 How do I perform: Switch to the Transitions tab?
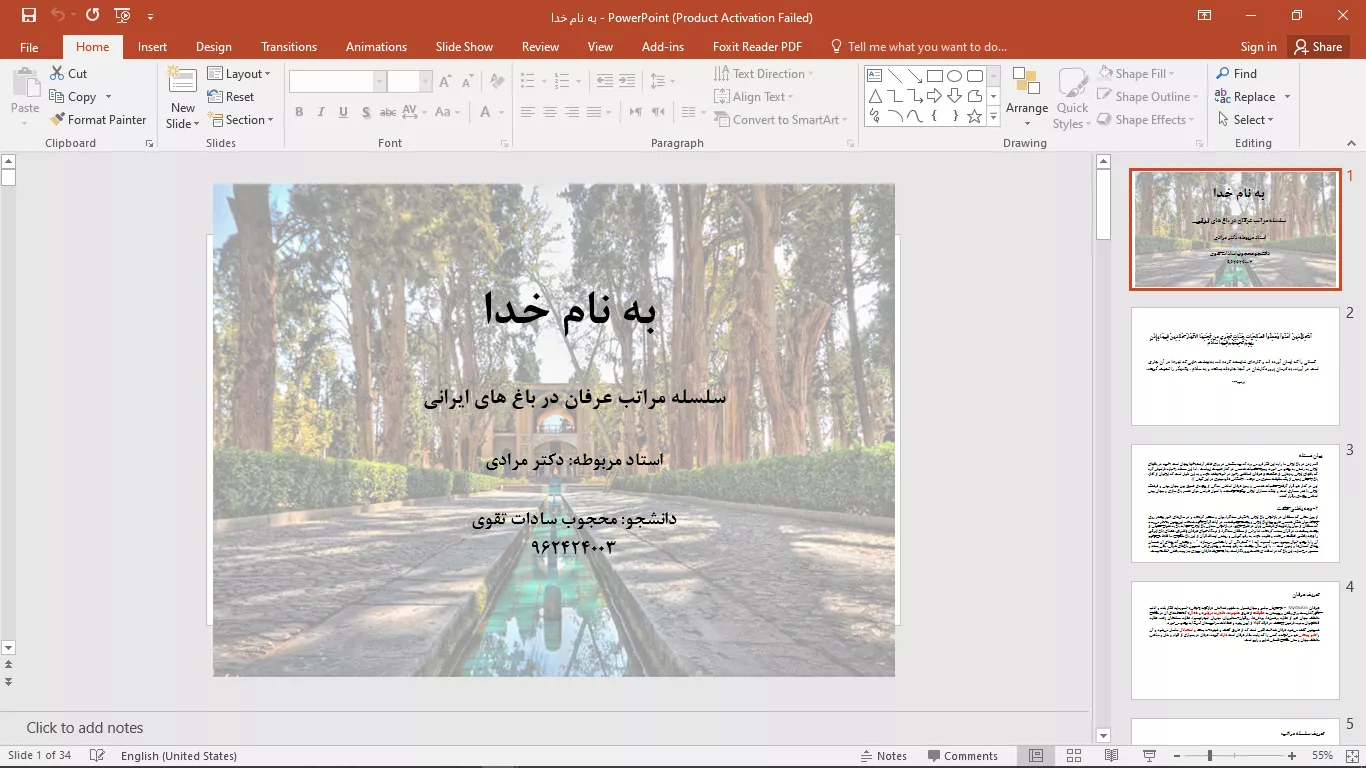[x=289, y=47]
